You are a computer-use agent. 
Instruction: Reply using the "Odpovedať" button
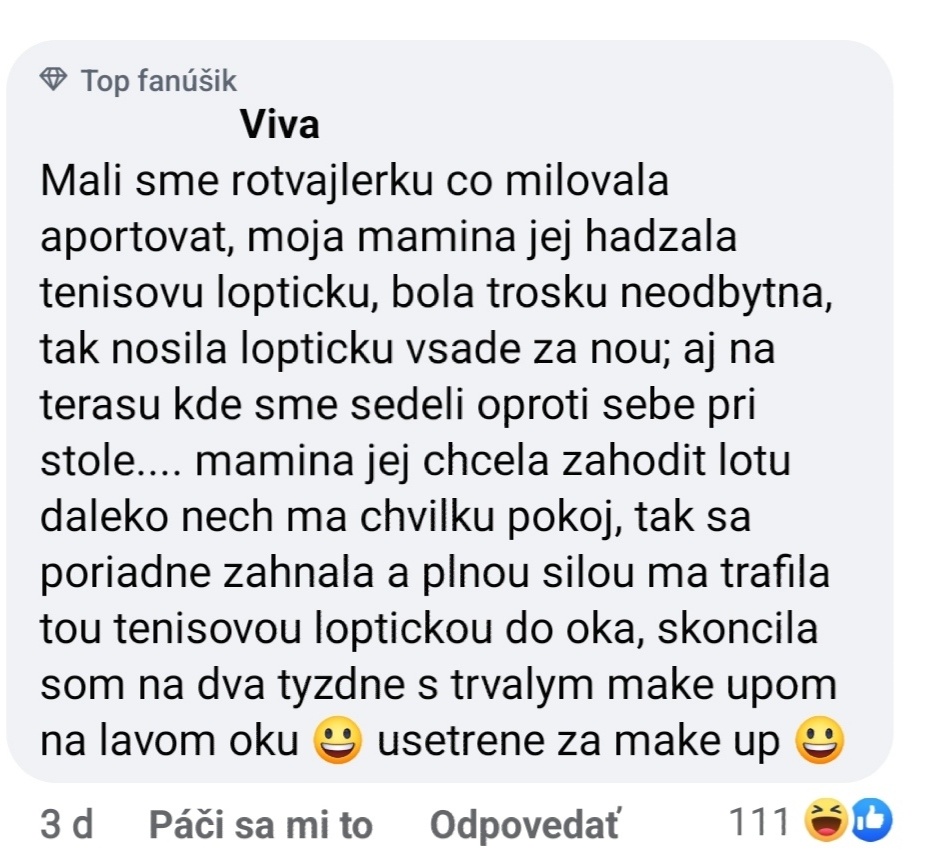coord(524,825)
